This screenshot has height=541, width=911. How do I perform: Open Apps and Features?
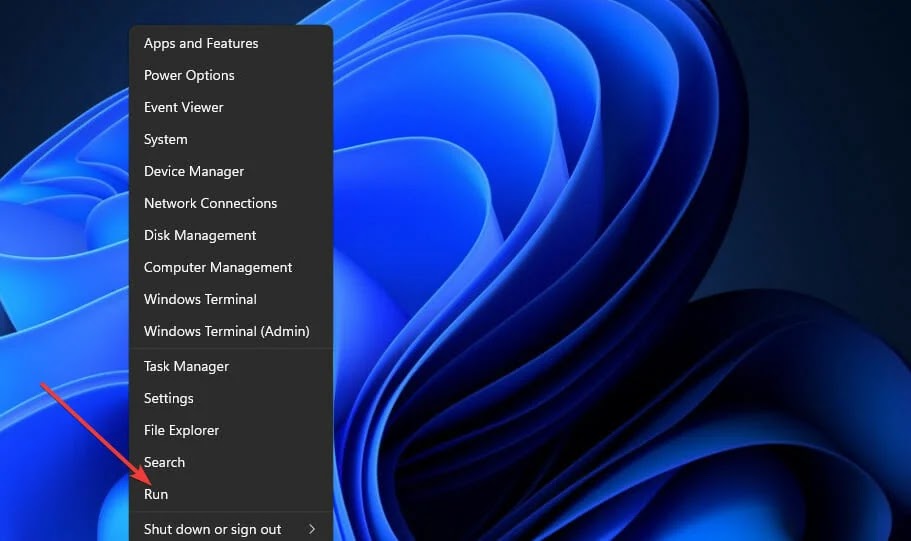coord(231,44)
